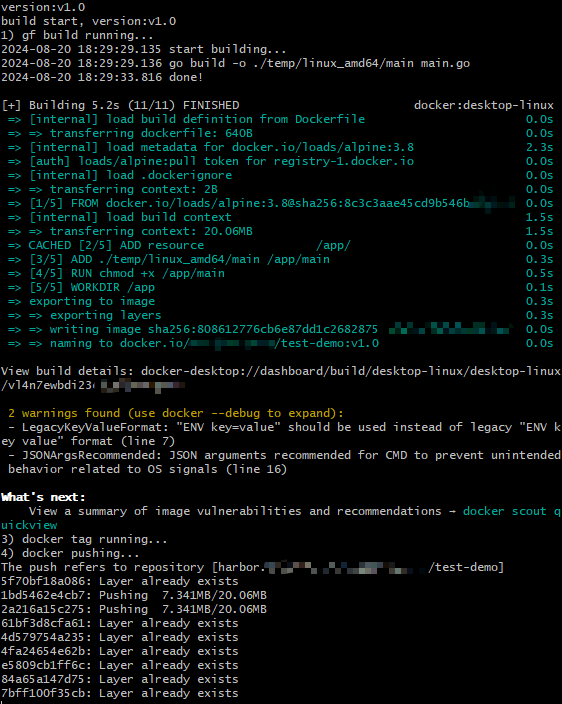Image resolution: width=562 pixels, height=704 pixels.
Task: Click the 'The push refers to repository' line
Action: pyautogui.click(x=252, y=568)
